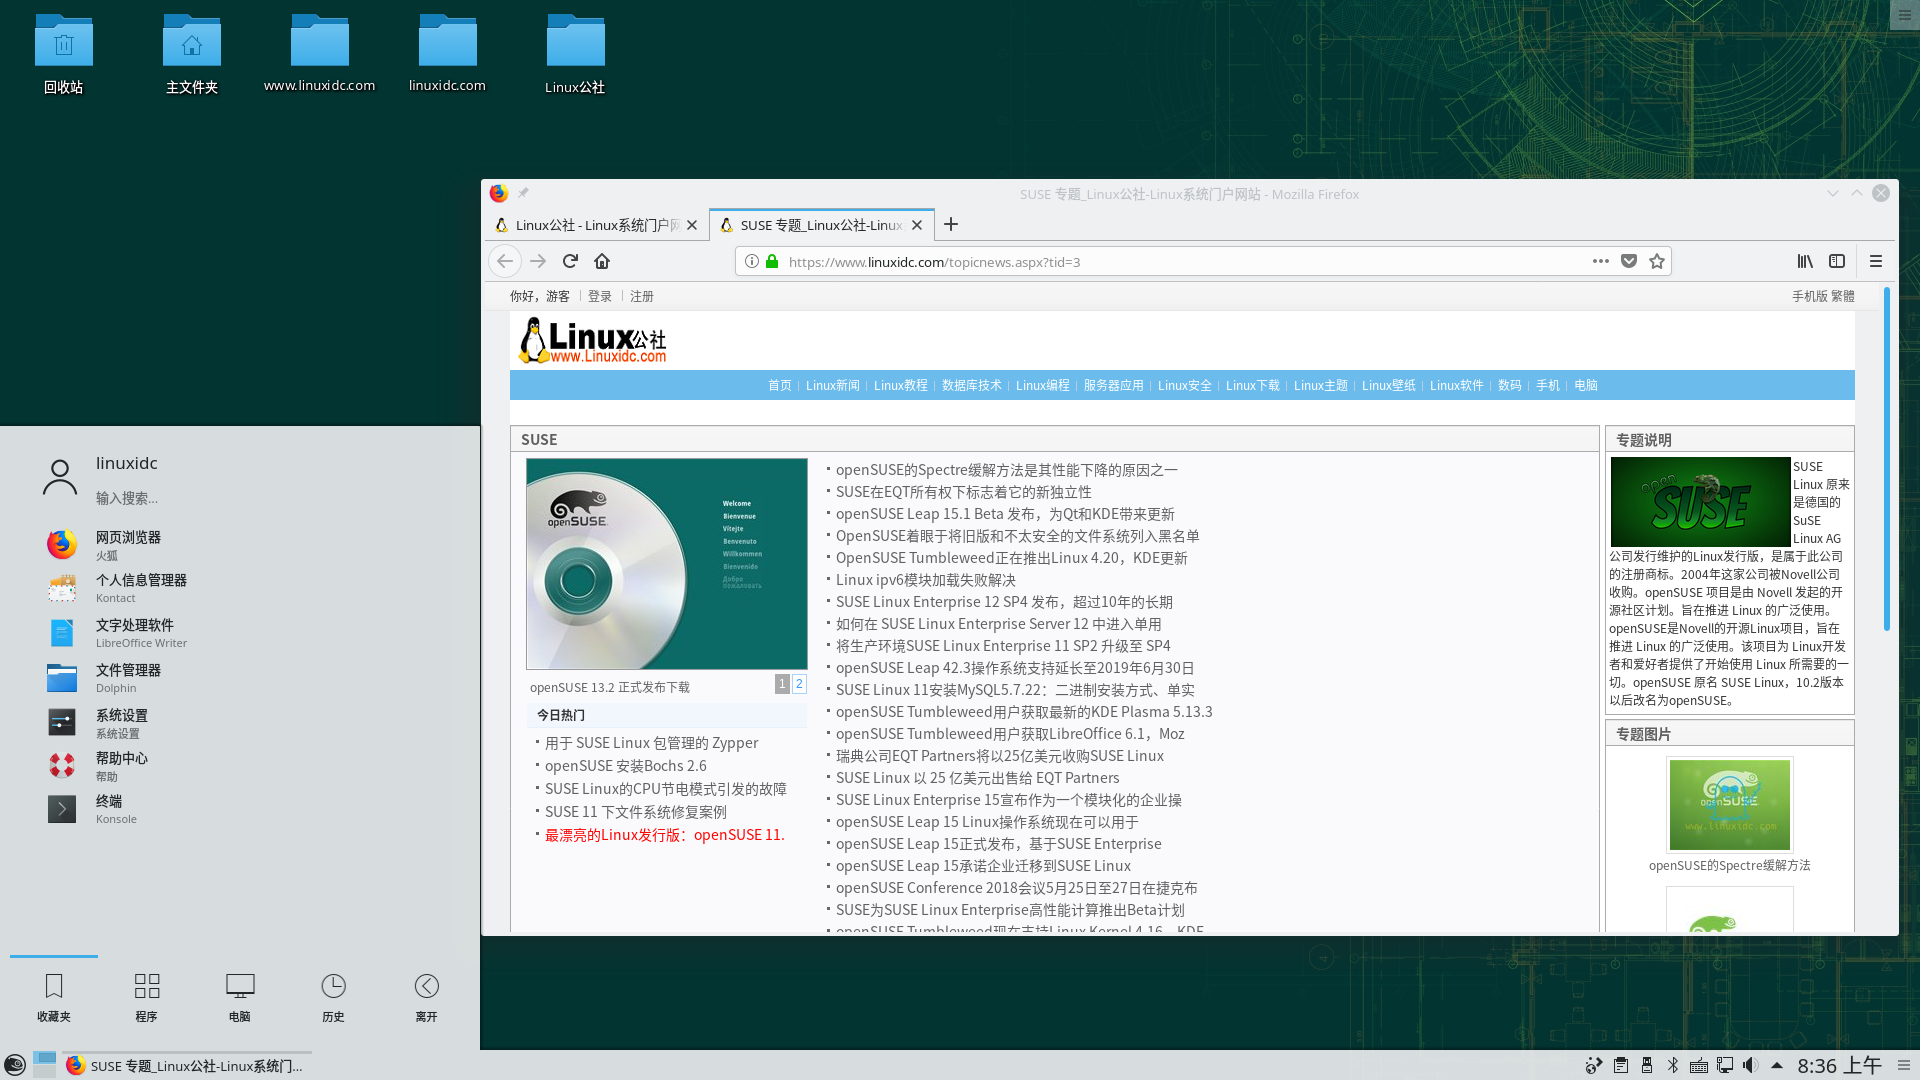The height and width of the screenshot is (1080, 1920).
Task: Launch Dolphin 文件管理器 from launcher
Action: (x=128, y=677)
